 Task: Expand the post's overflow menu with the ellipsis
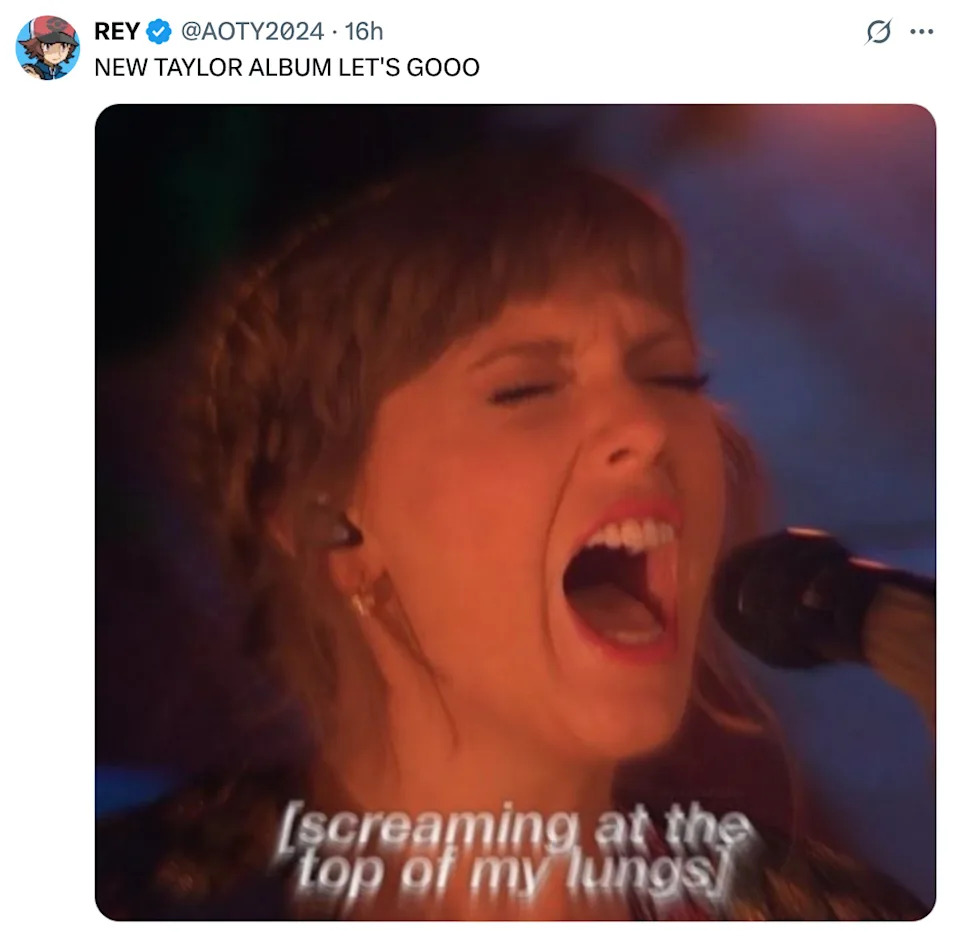[920, 32]
